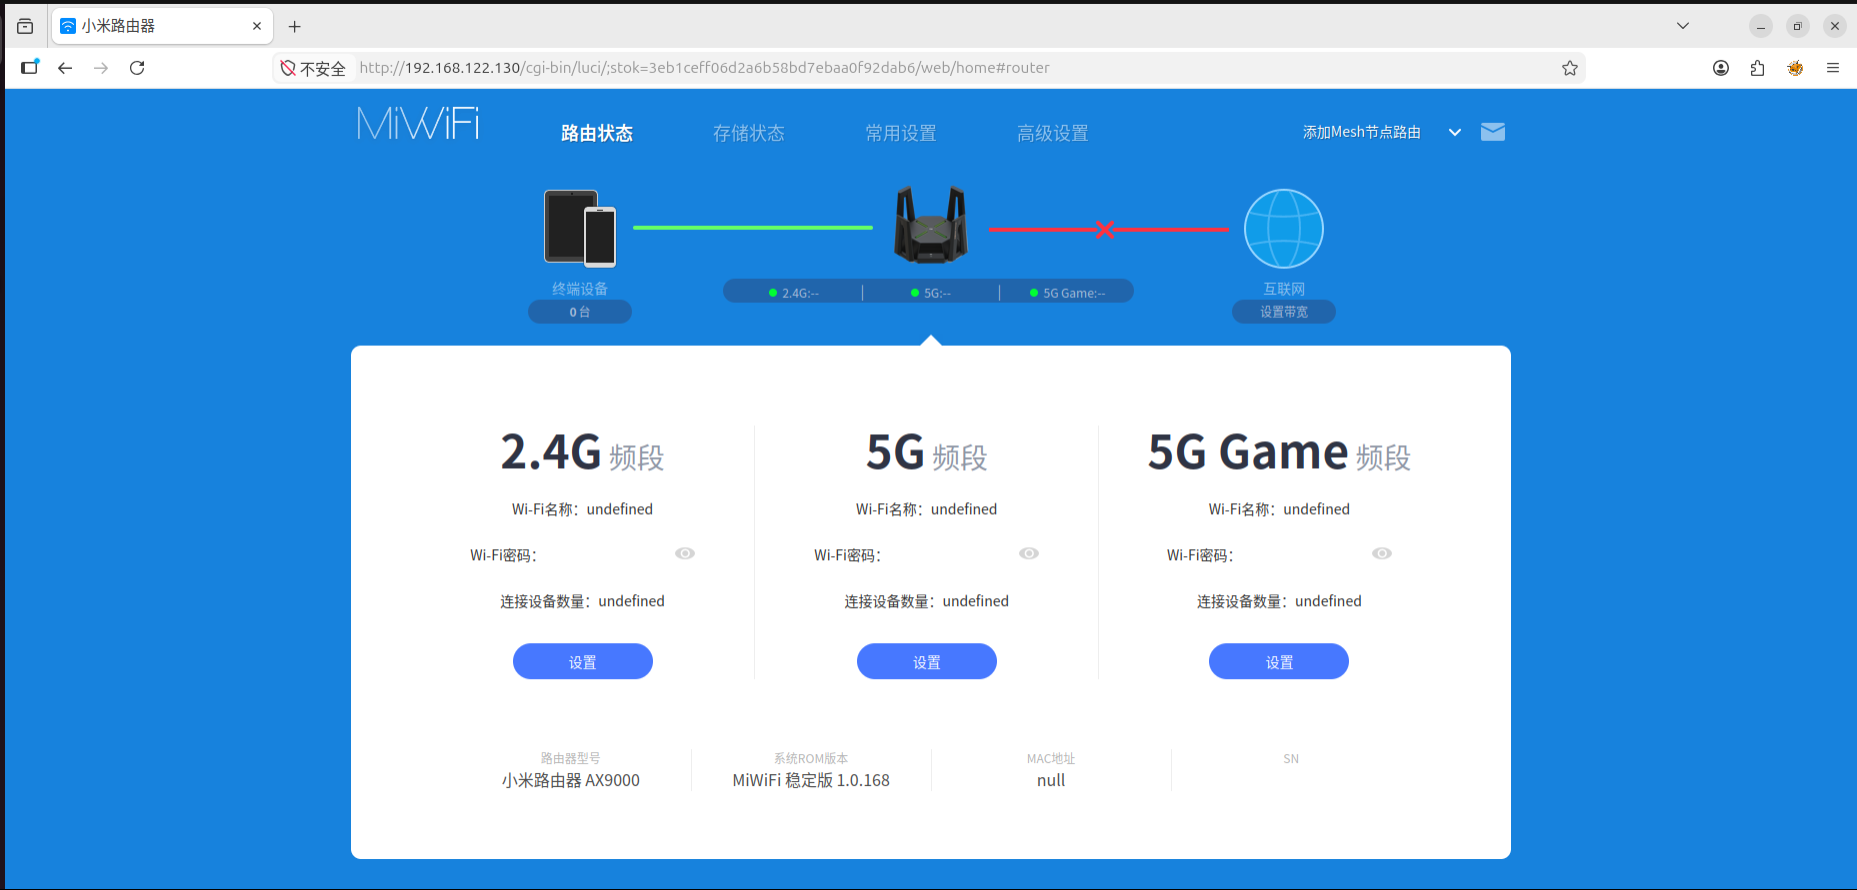Click the 终端设备 label

pos(580,289)
